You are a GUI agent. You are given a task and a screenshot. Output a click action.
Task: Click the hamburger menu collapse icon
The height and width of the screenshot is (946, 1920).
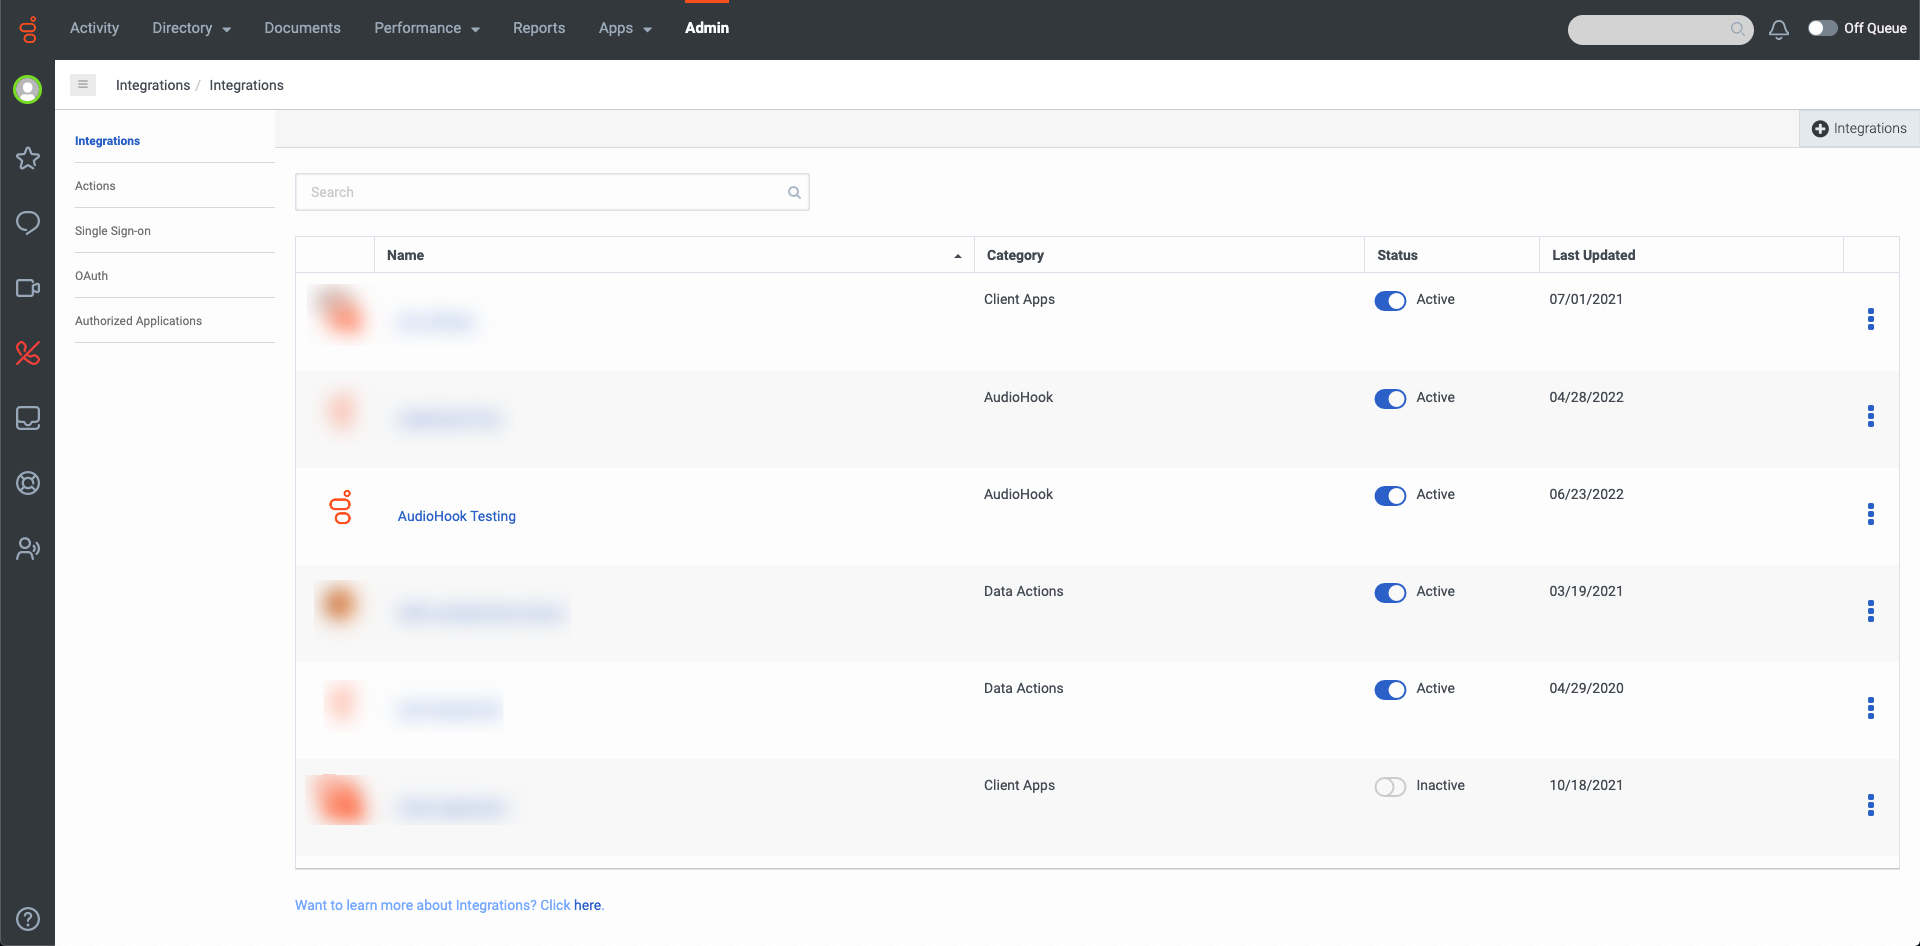(83, 85)
